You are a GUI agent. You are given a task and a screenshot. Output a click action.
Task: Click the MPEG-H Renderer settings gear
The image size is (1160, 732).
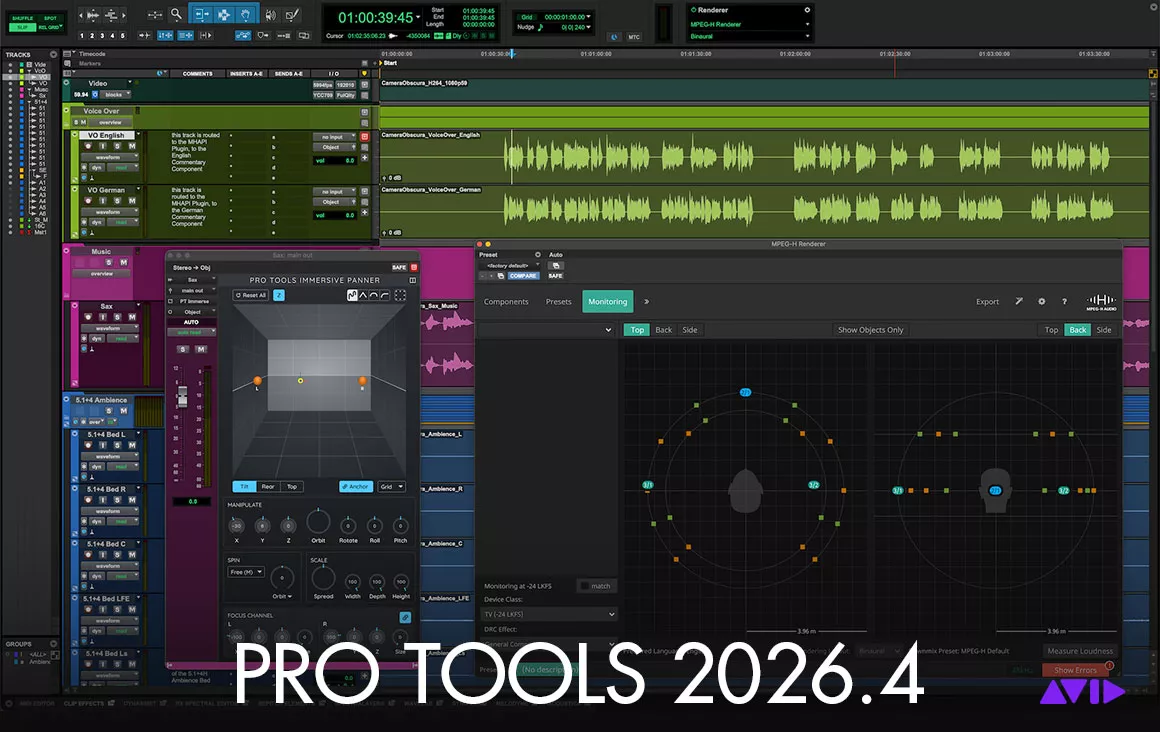coord(1042,301)
